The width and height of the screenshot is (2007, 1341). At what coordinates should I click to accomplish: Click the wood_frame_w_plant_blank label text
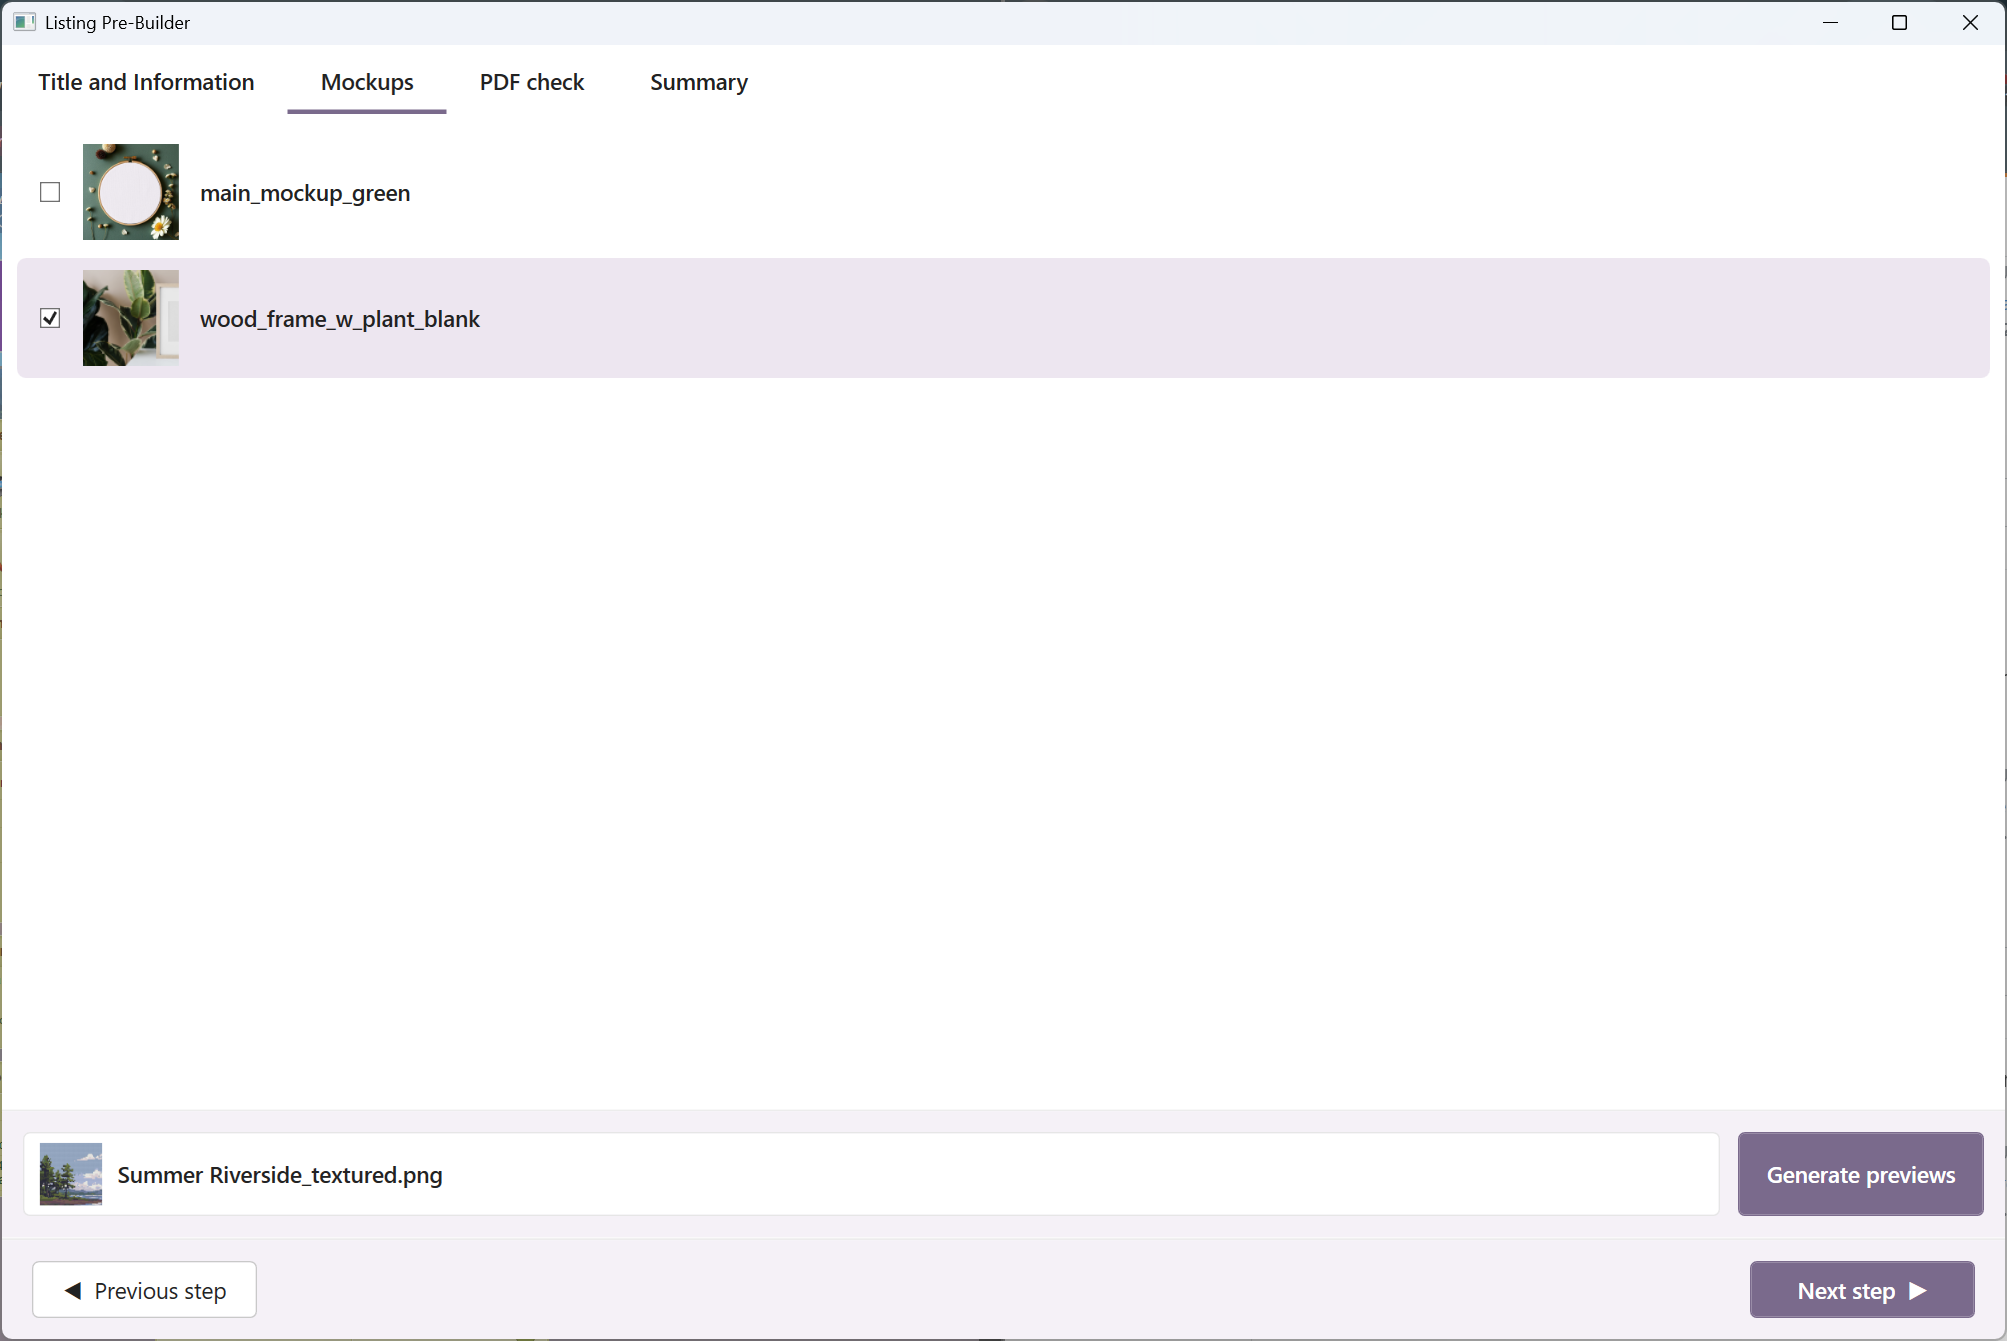[x=340, y=319]
